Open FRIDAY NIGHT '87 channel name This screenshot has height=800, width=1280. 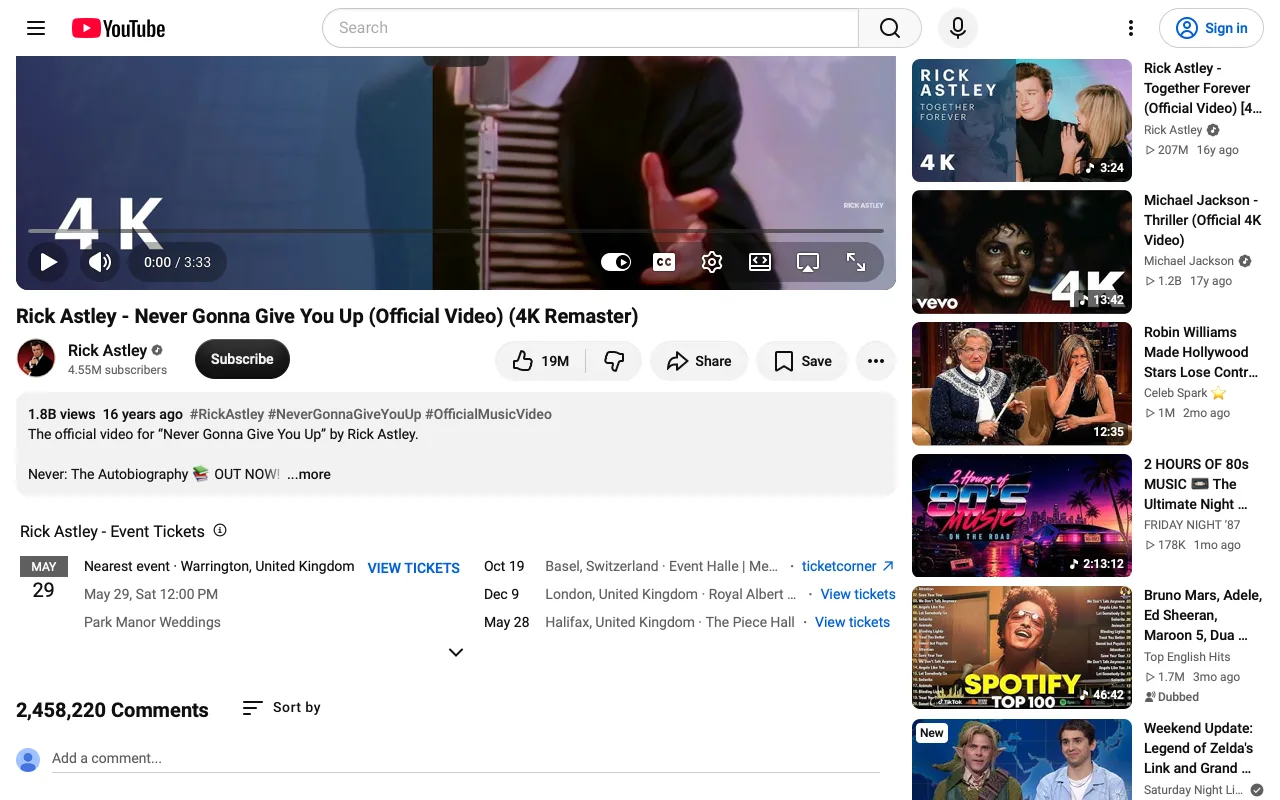coord(1192,525)
